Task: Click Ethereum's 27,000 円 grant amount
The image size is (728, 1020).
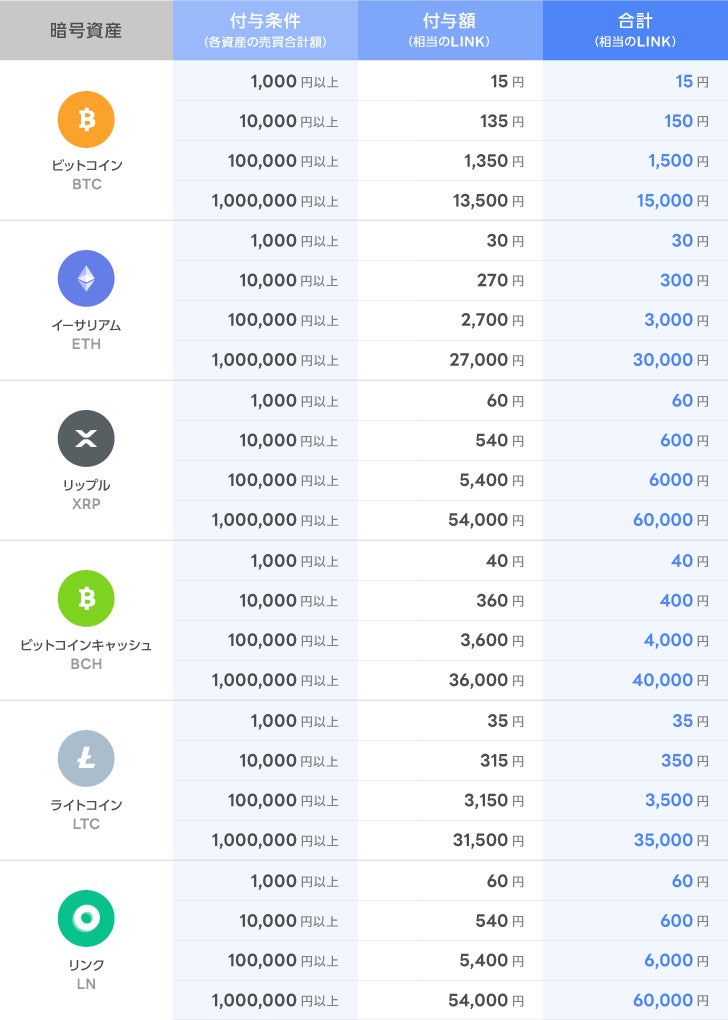Action: [486, 360]
